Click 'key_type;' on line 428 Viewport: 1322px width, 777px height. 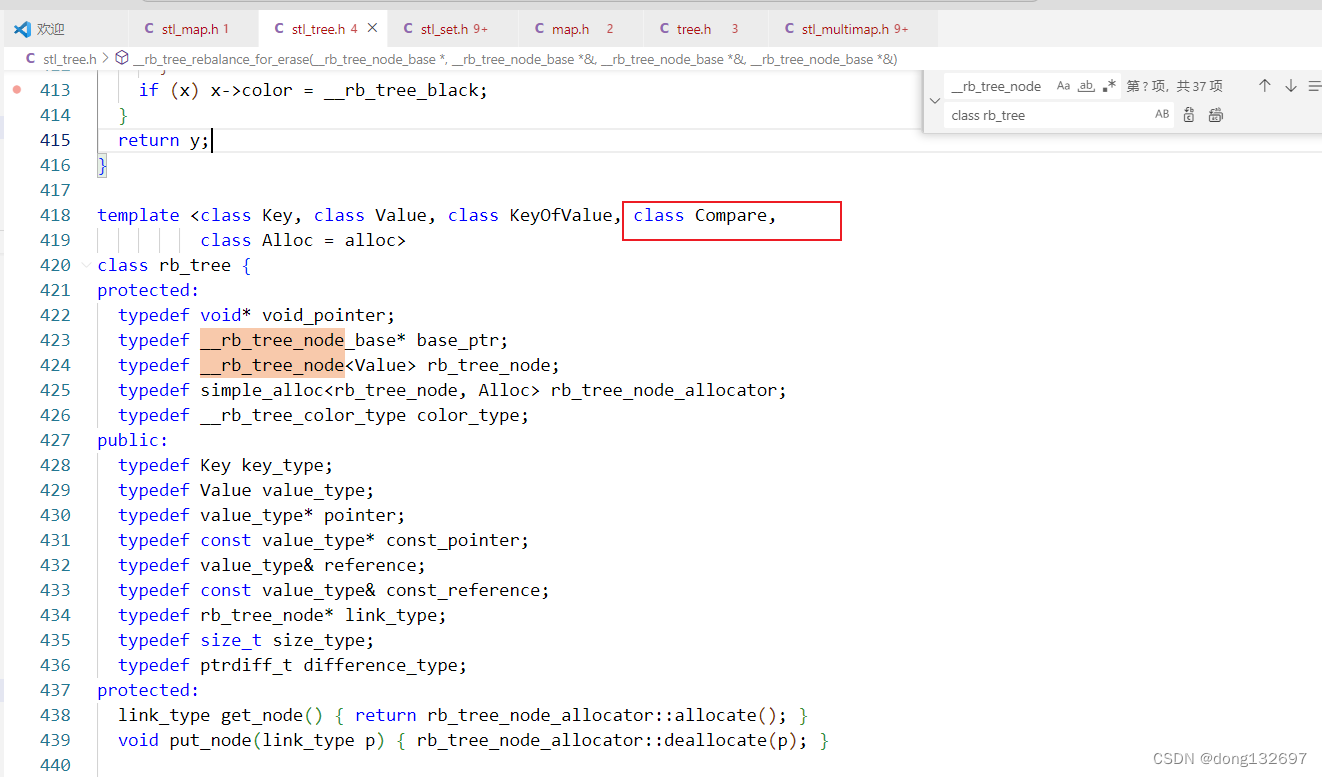pyautogui.click(x=288, y=465)
